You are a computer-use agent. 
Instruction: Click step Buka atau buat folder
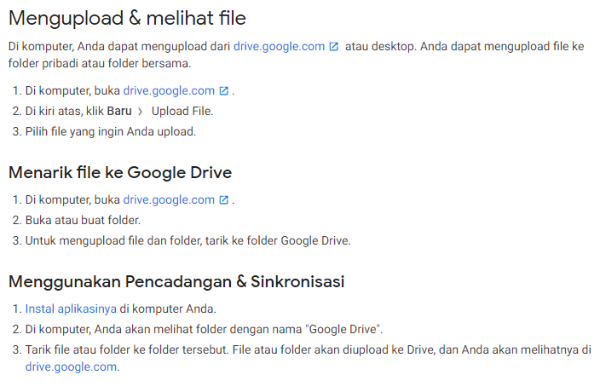(83, 220)
